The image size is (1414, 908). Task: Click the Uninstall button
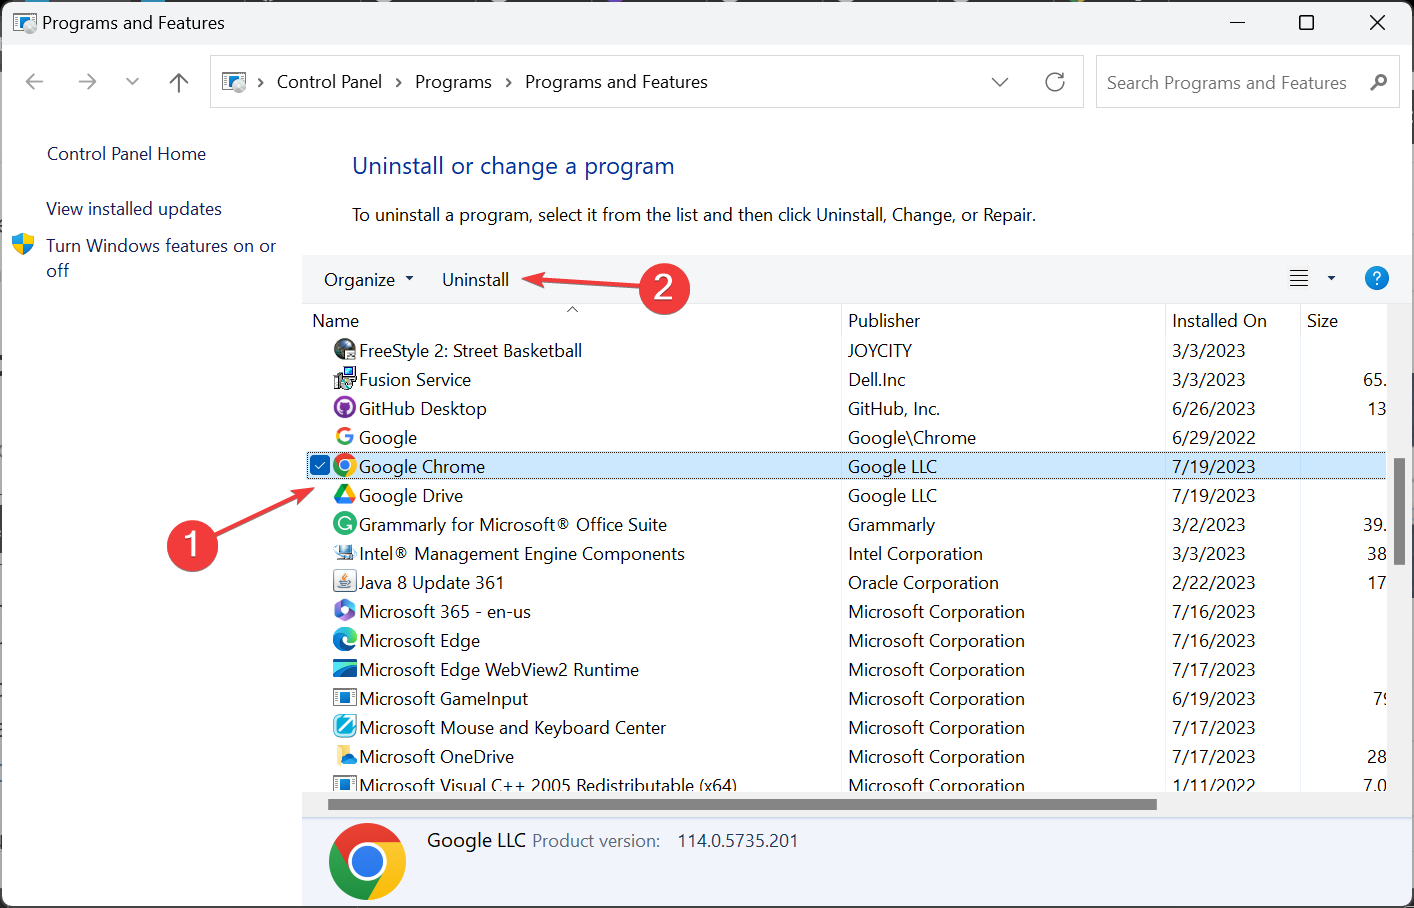tap(475, 279)
